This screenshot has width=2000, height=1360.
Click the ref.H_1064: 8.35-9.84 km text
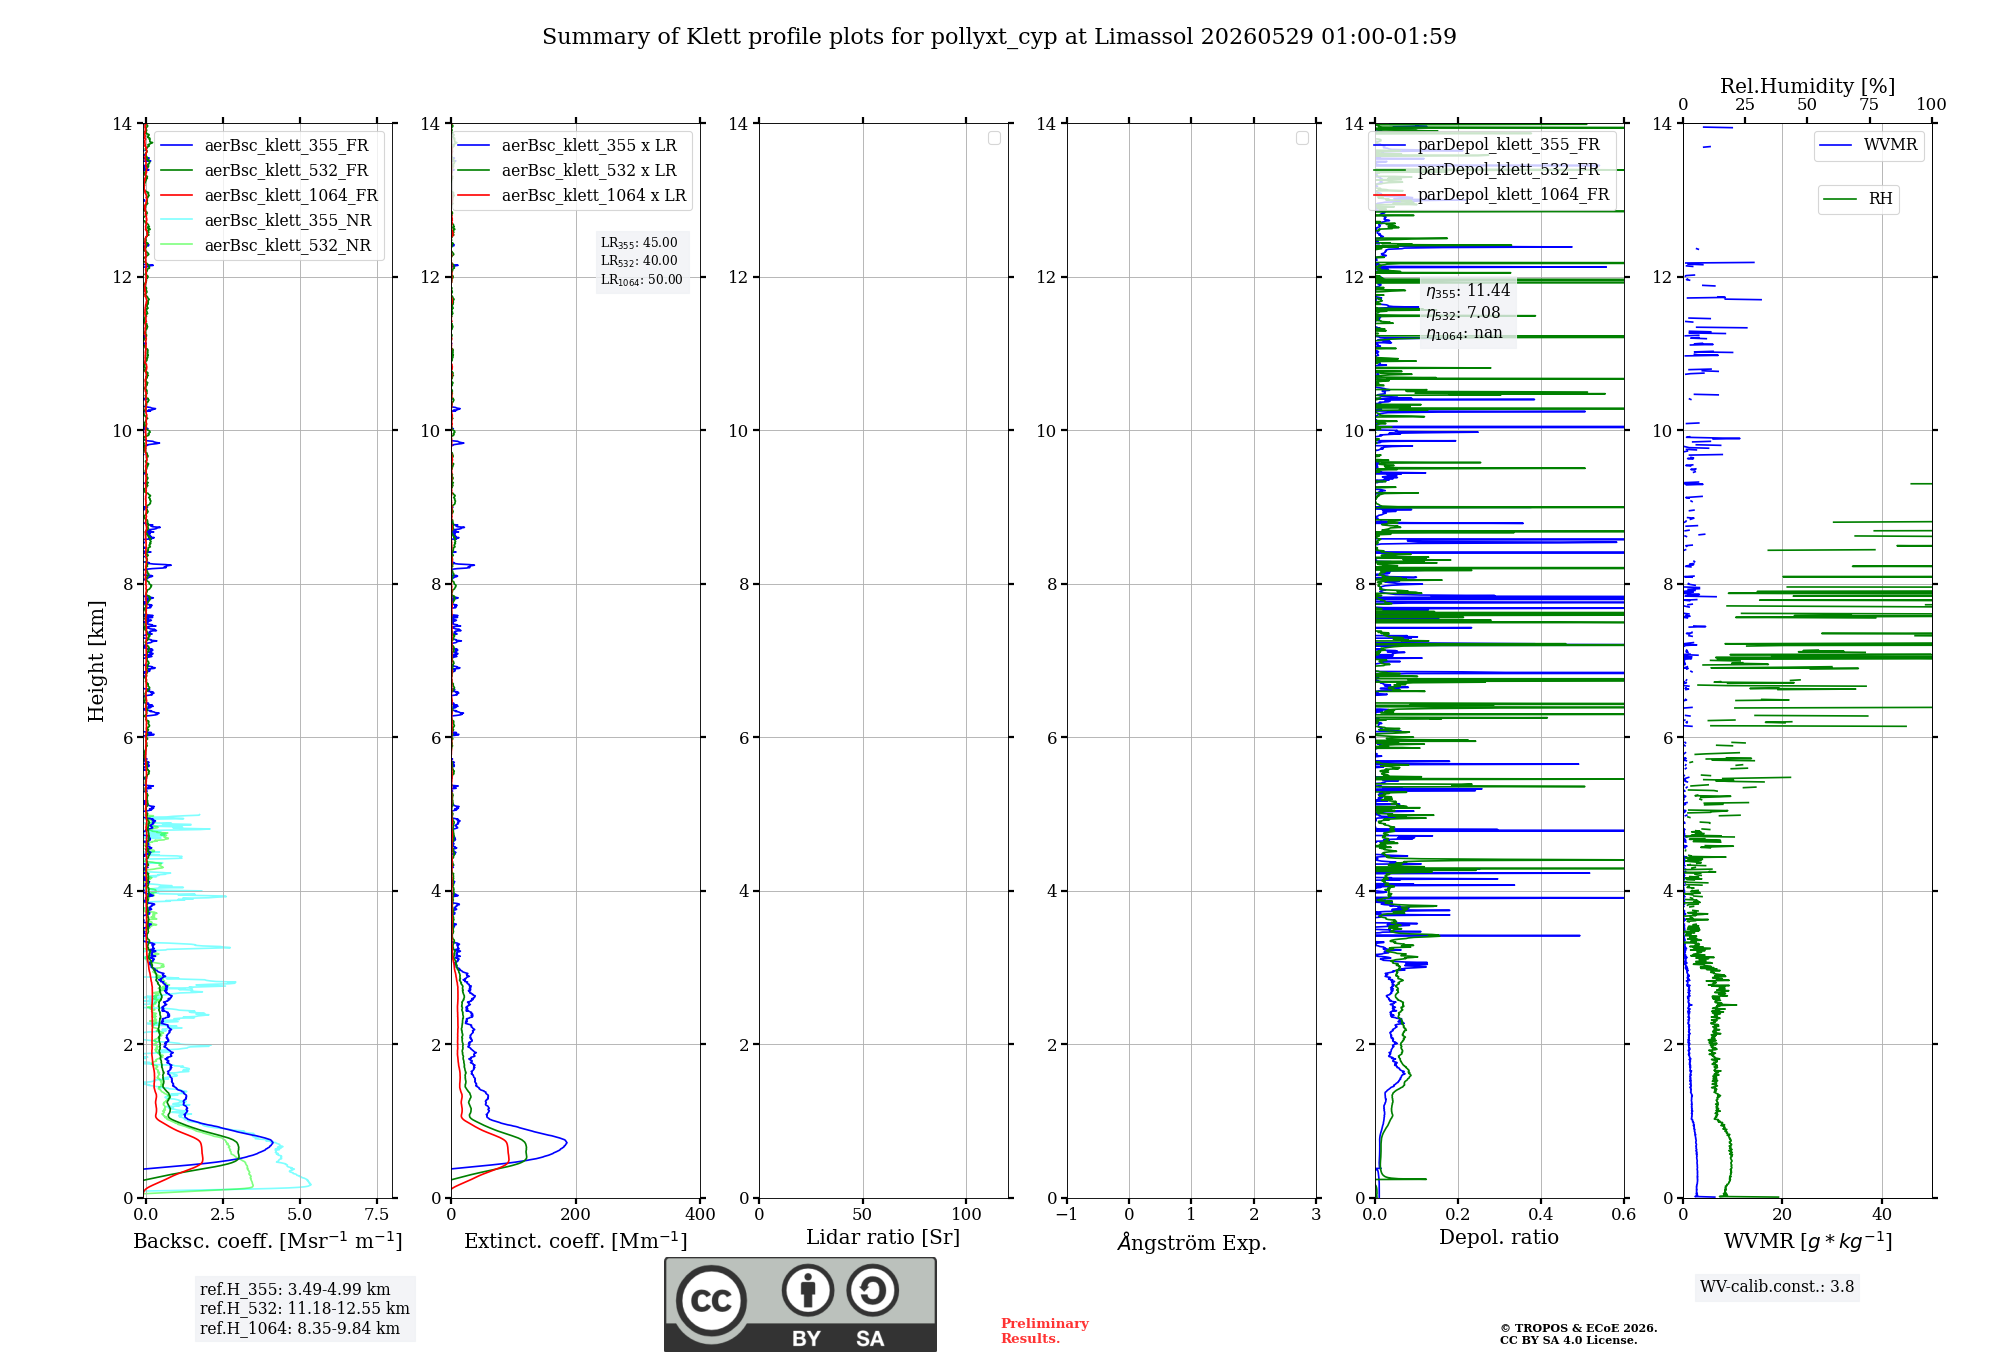pyautogui.click(x=300, y=1329)
